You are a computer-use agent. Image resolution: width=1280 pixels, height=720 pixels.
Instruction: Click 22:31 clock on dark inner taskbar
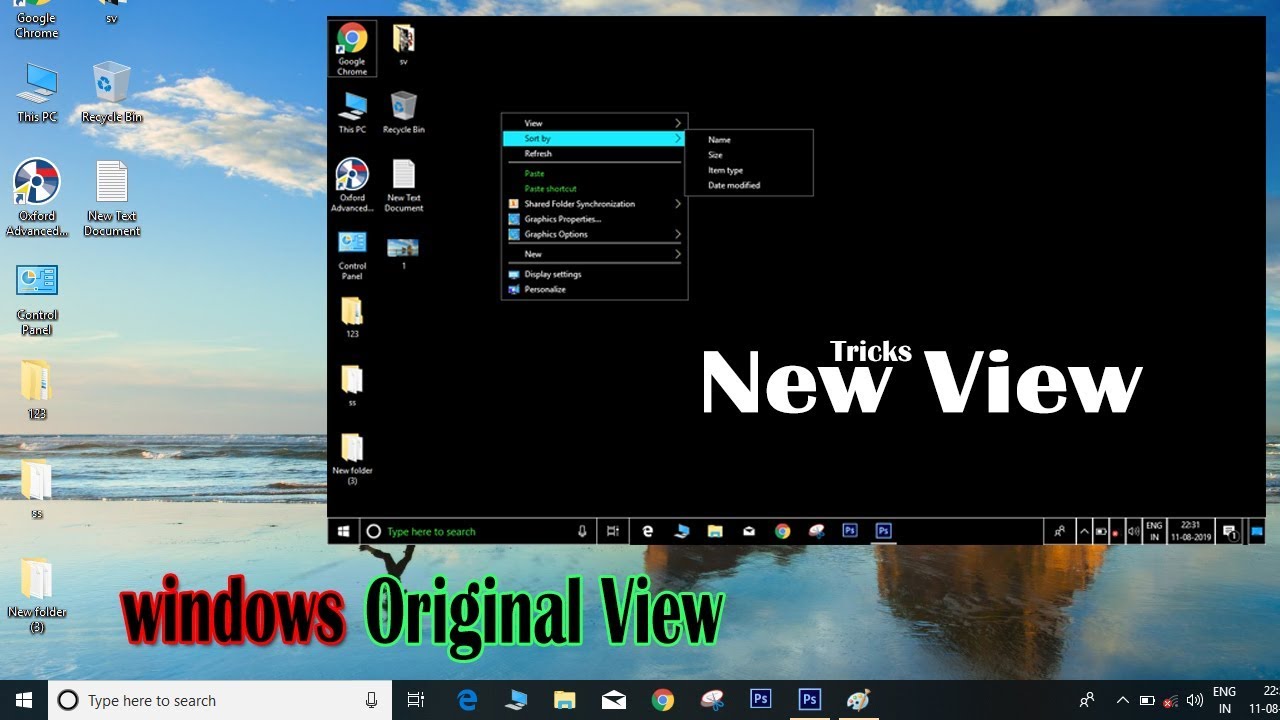point(1189,532)
